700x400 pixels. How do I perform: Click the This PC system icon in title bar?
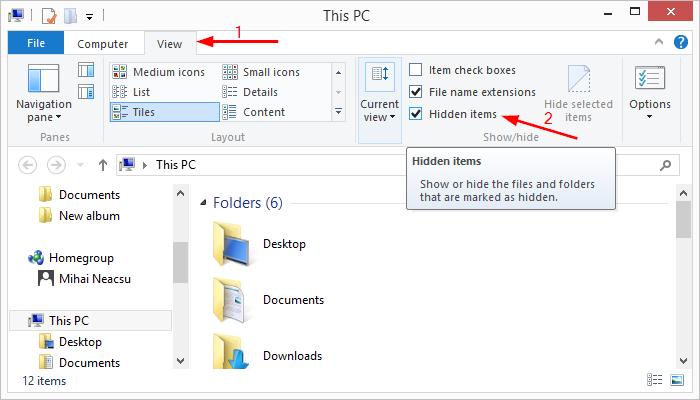(16, 16)
